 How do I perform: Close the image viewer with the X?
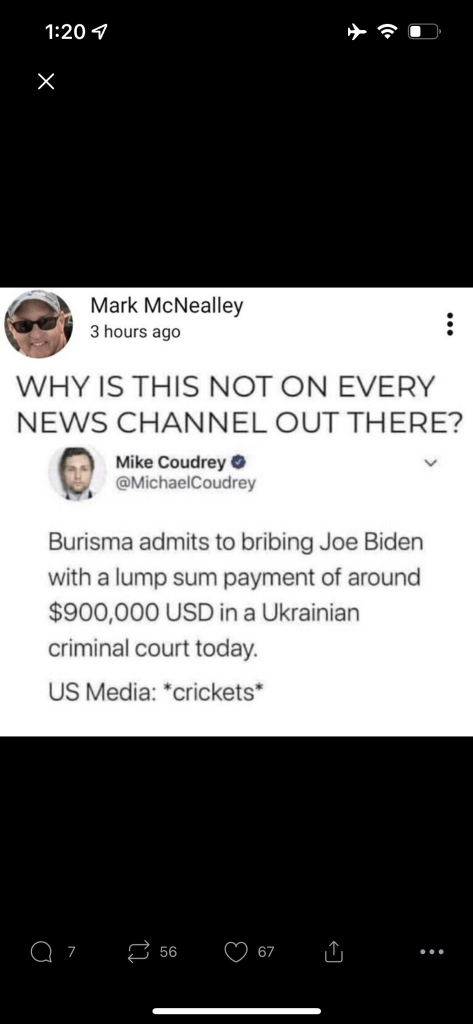pyautogui.click(x=45, y=81)
